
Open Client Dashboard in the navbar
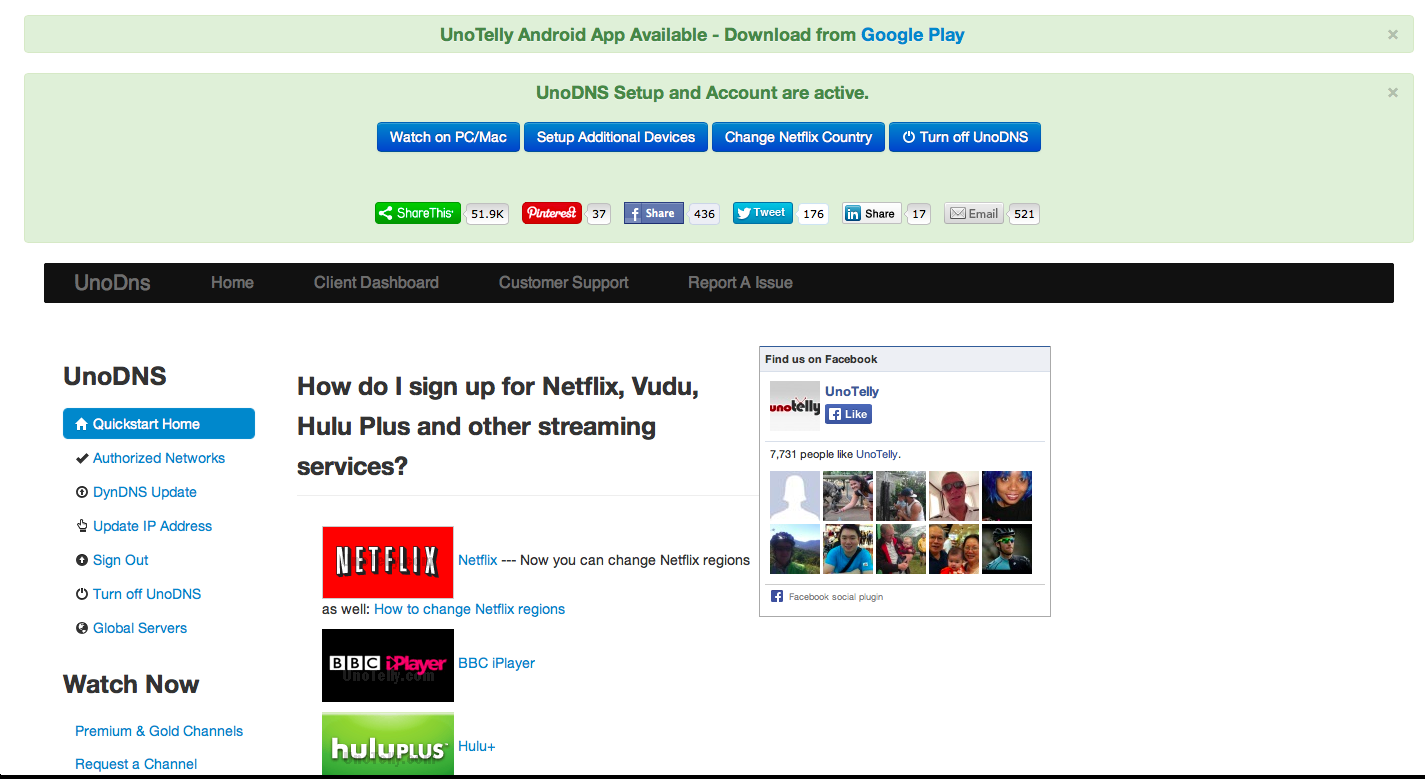click(376, 283)
